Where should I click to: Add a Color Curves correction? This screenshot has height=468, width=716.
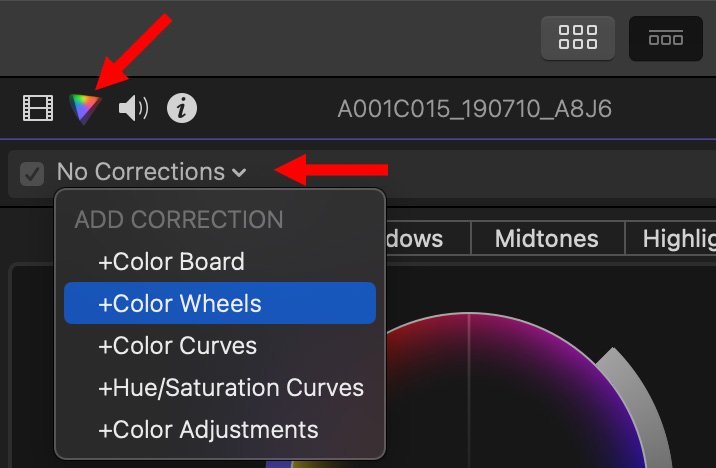coord(177,346)
